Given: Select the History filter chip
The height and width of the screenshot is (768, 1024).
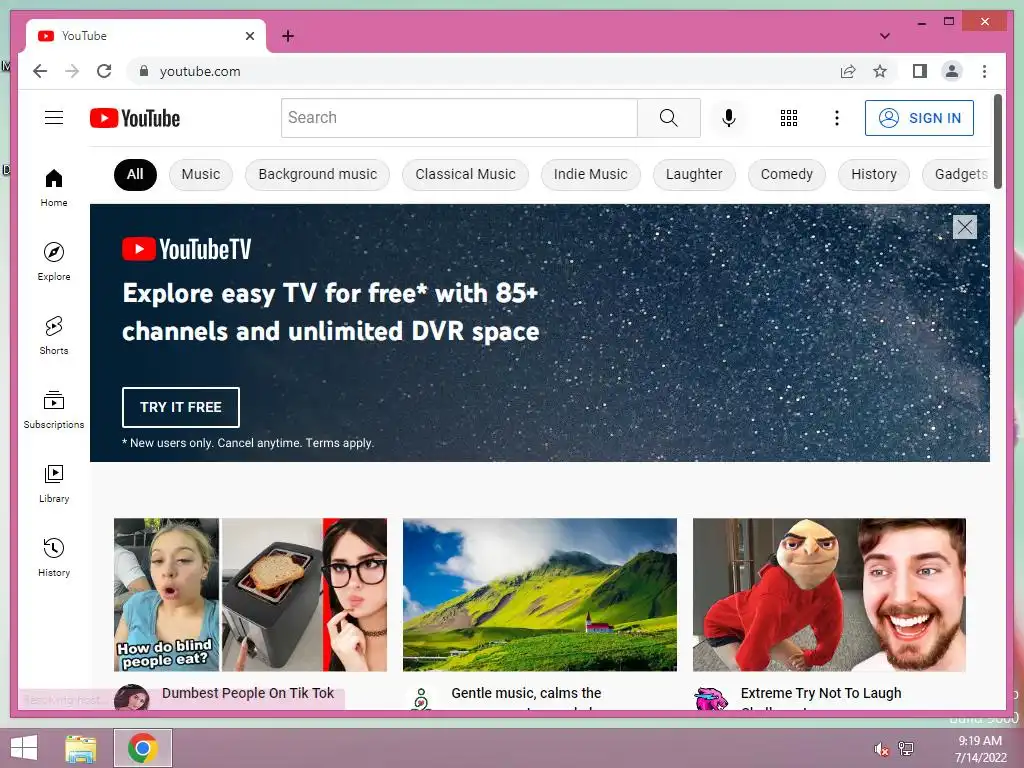Looking at the screenshot, I should pyautogui.click(x=874, y=174).
